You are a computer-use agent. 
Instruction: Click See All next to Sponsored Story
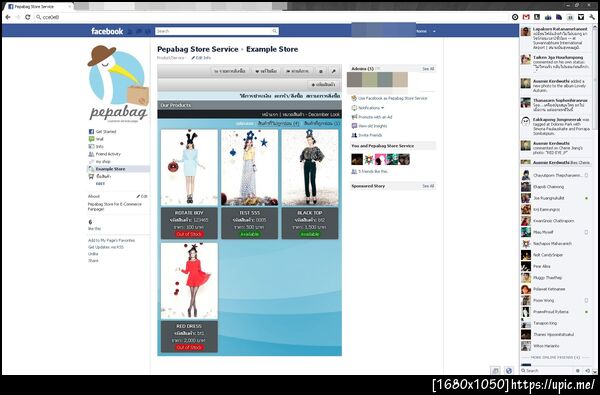428,186
